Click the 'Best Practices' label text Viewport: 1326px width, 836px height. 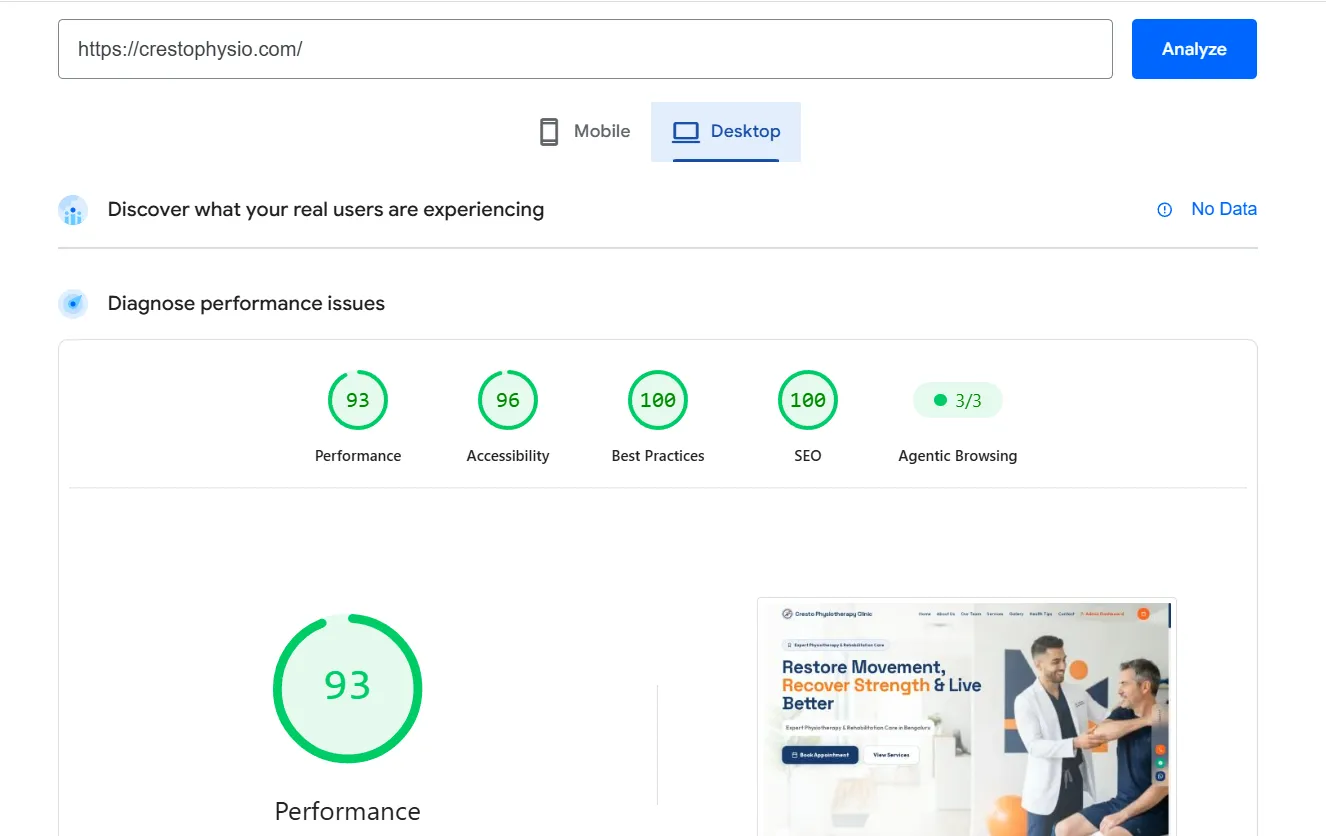(658, 456)
